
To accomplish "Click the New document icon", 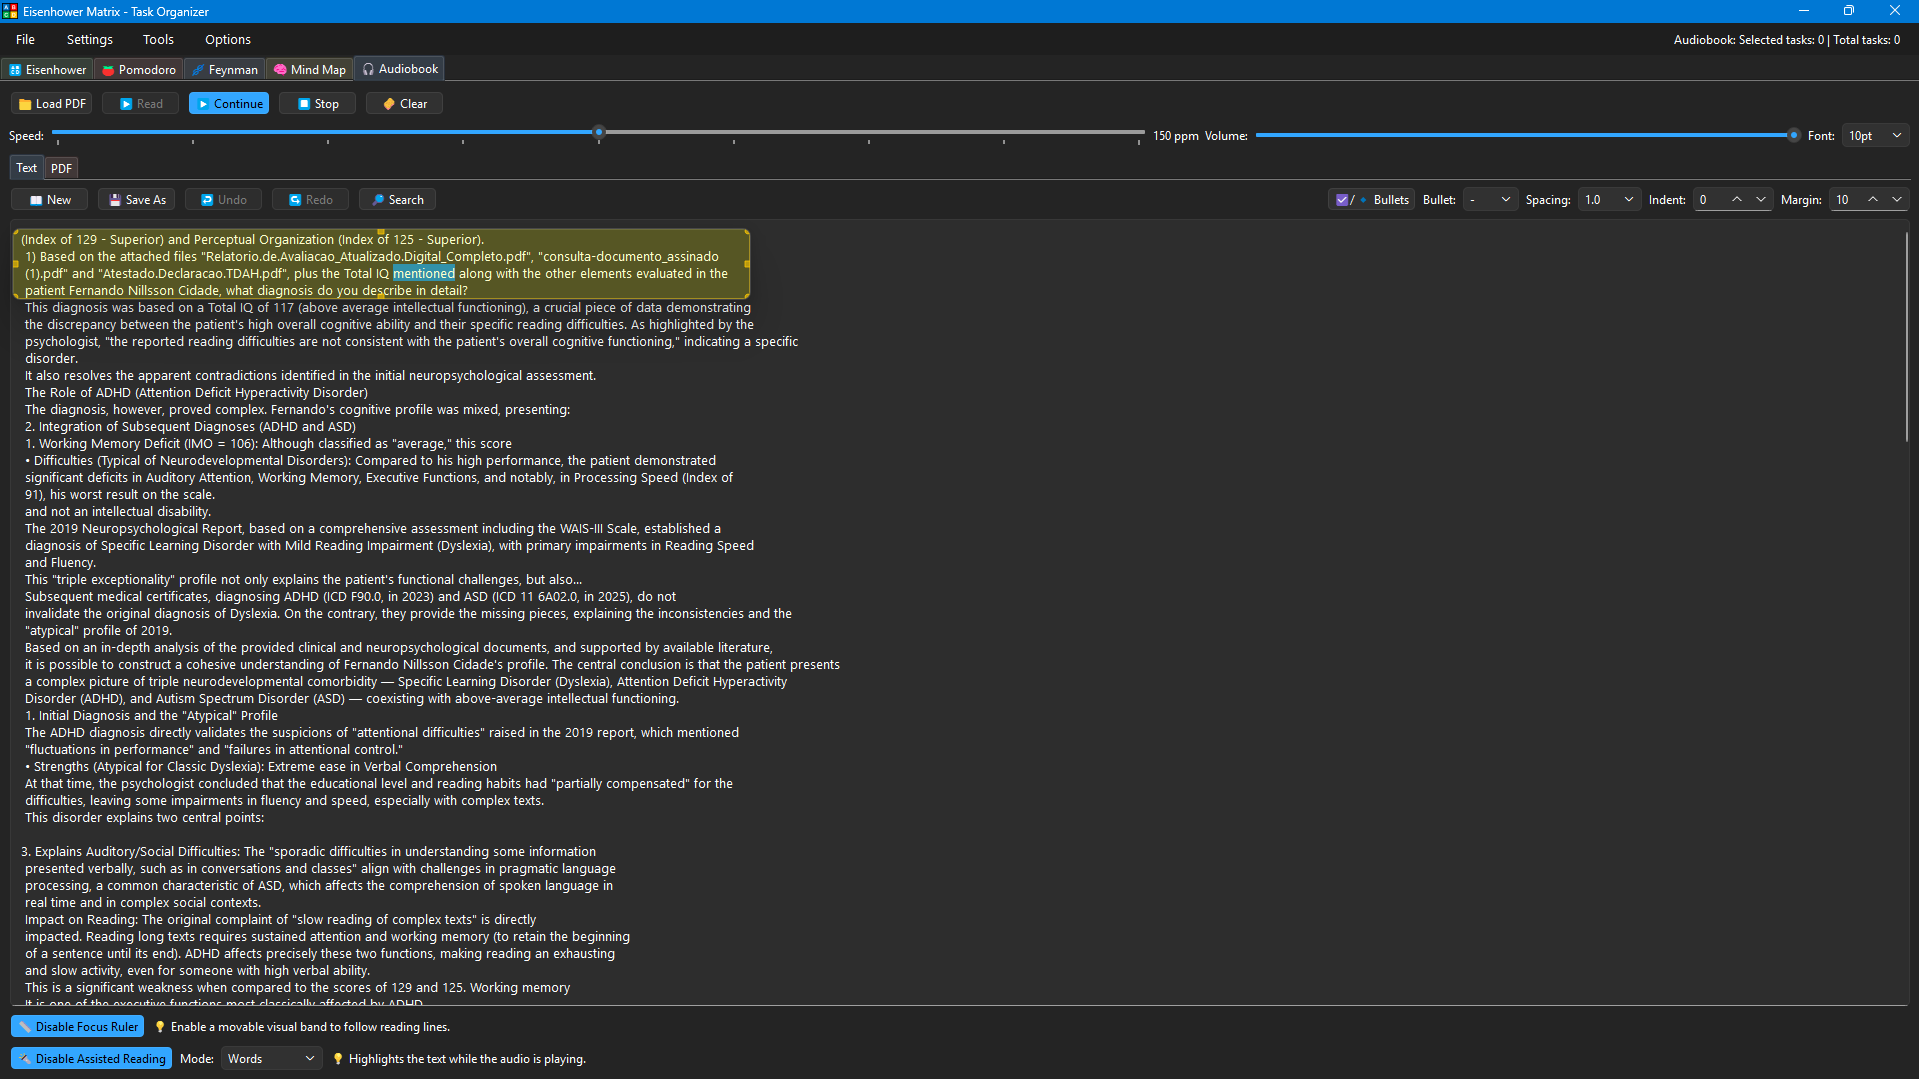I will [x=36, y=200].
